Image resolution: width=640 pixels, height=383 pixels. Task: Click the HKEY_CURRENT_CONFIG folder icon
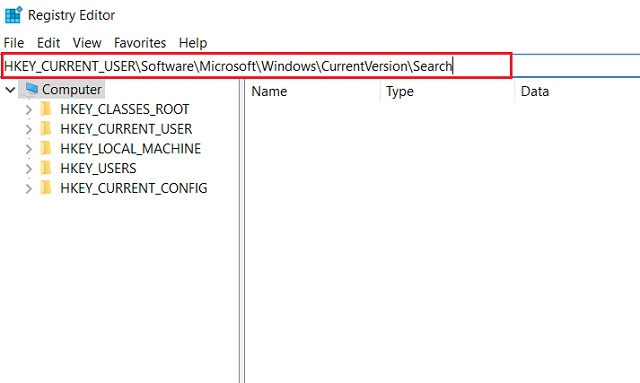pos(46,188)
